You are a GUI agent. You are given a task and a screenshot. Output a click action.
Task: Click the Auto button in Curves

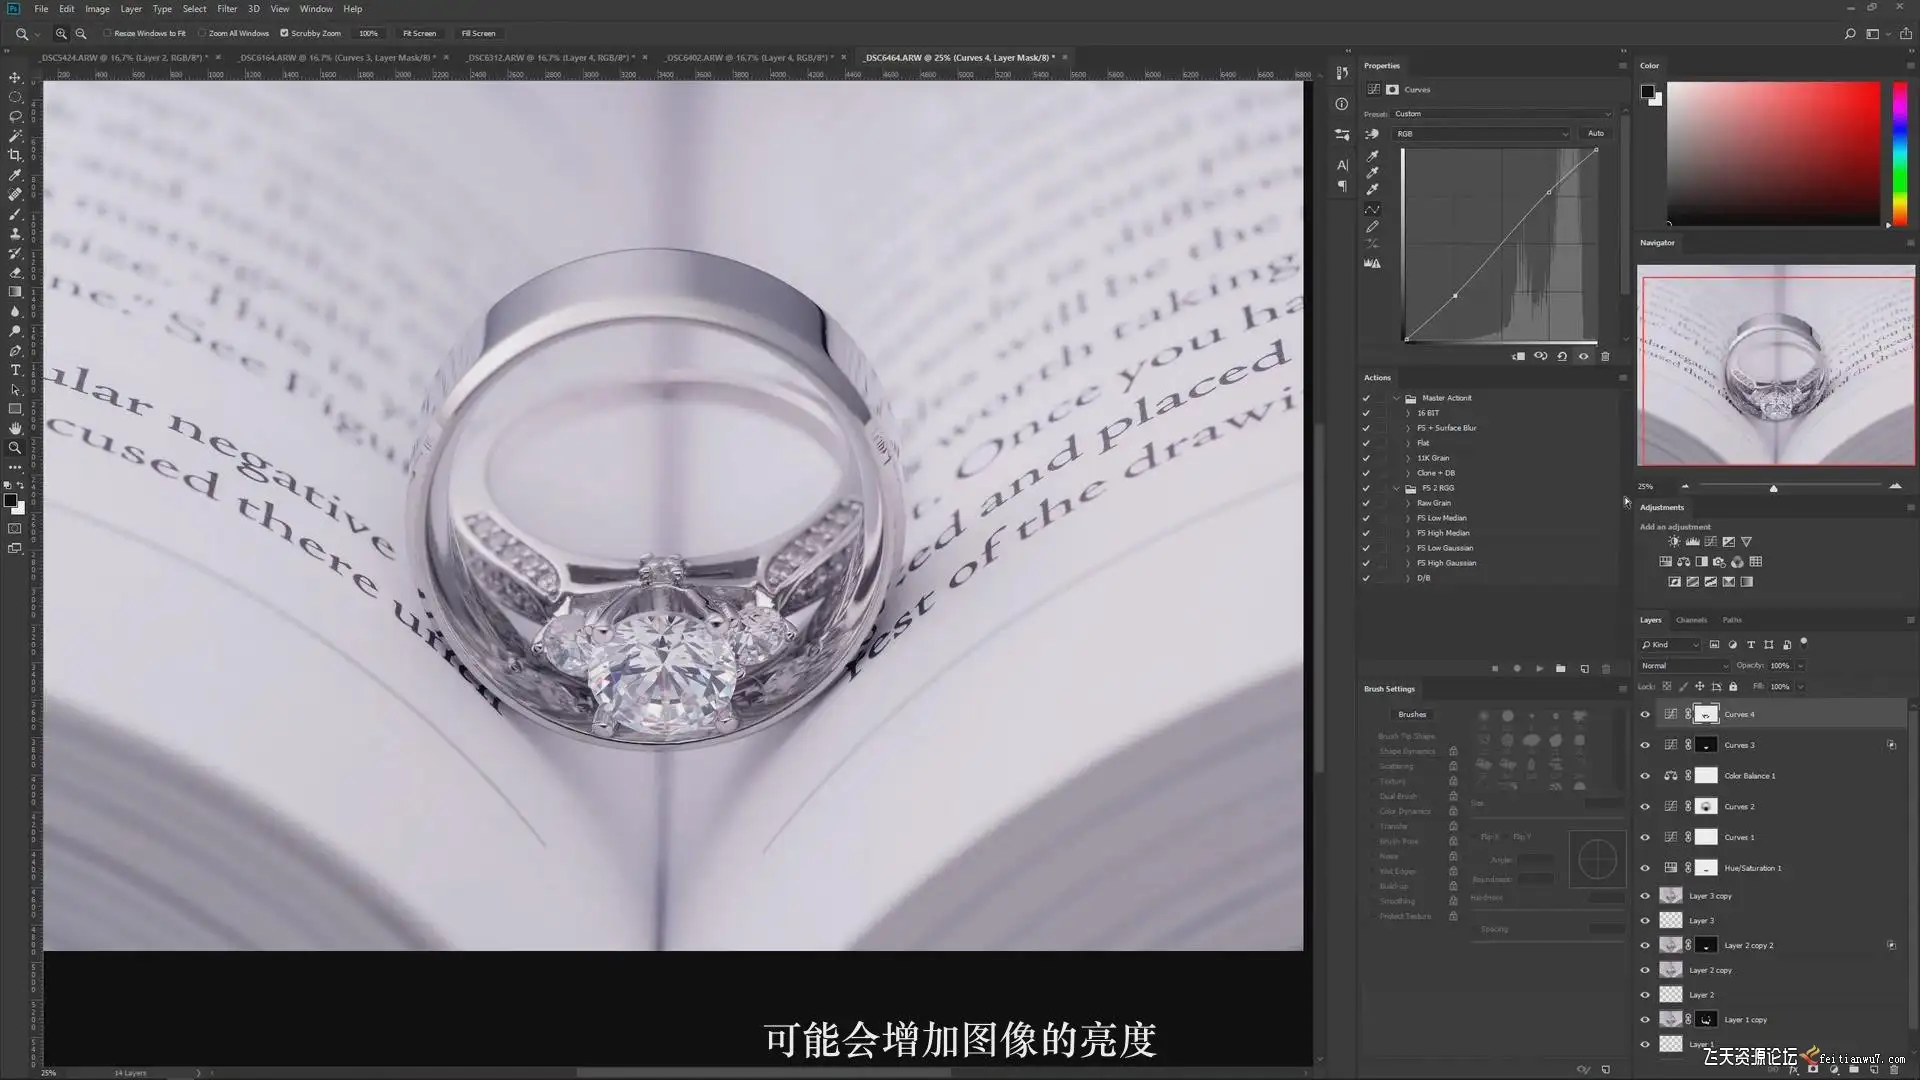[1596, 133]
